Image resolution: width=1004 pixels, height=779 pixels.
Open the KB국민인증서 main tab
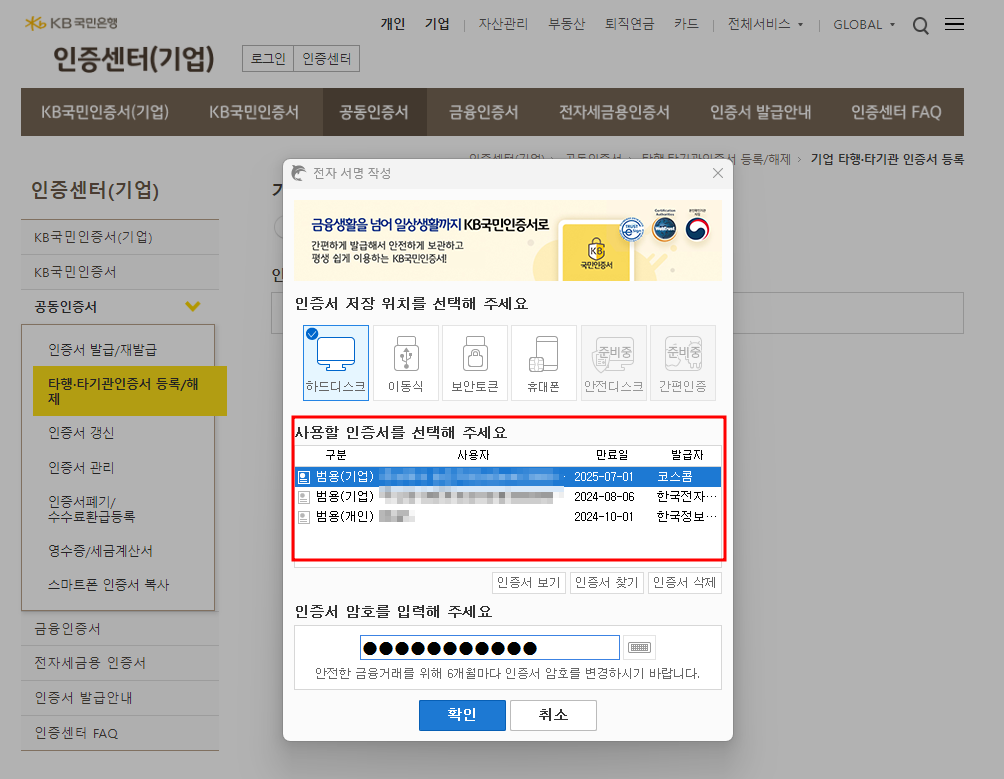[254, 112]
